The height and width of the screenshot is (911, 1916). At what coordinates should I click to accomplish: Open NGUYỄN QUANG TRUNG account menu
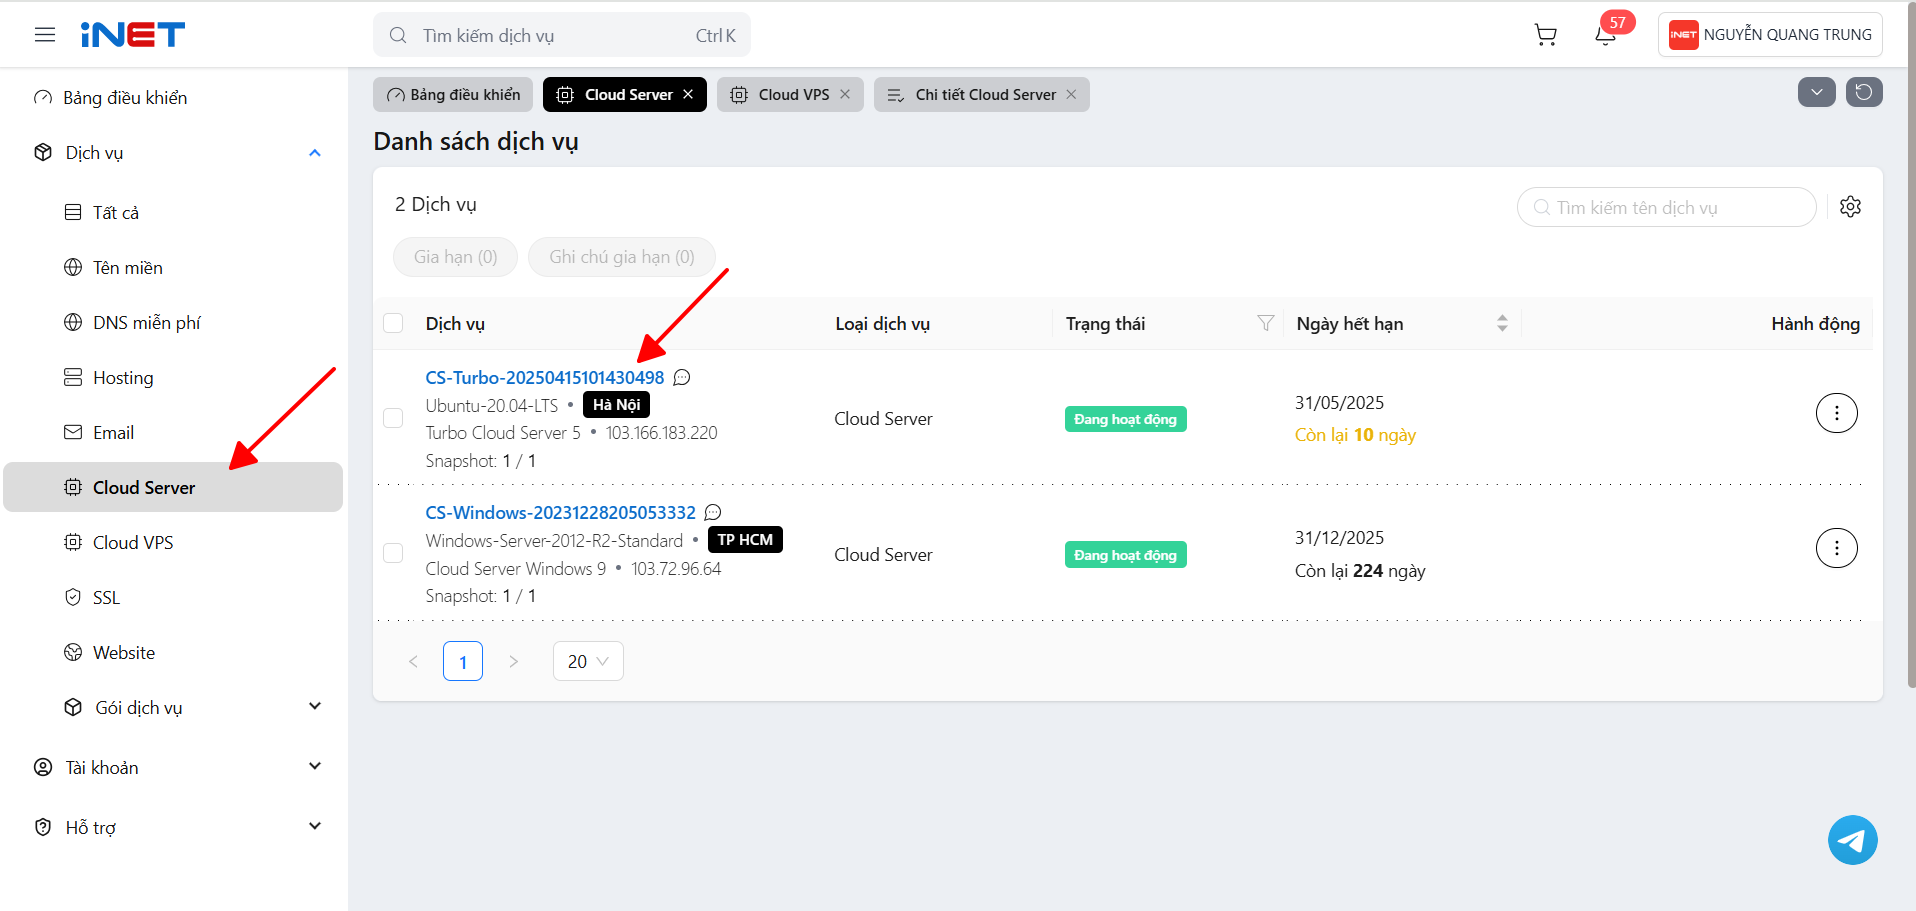(x=1770, y=35)
